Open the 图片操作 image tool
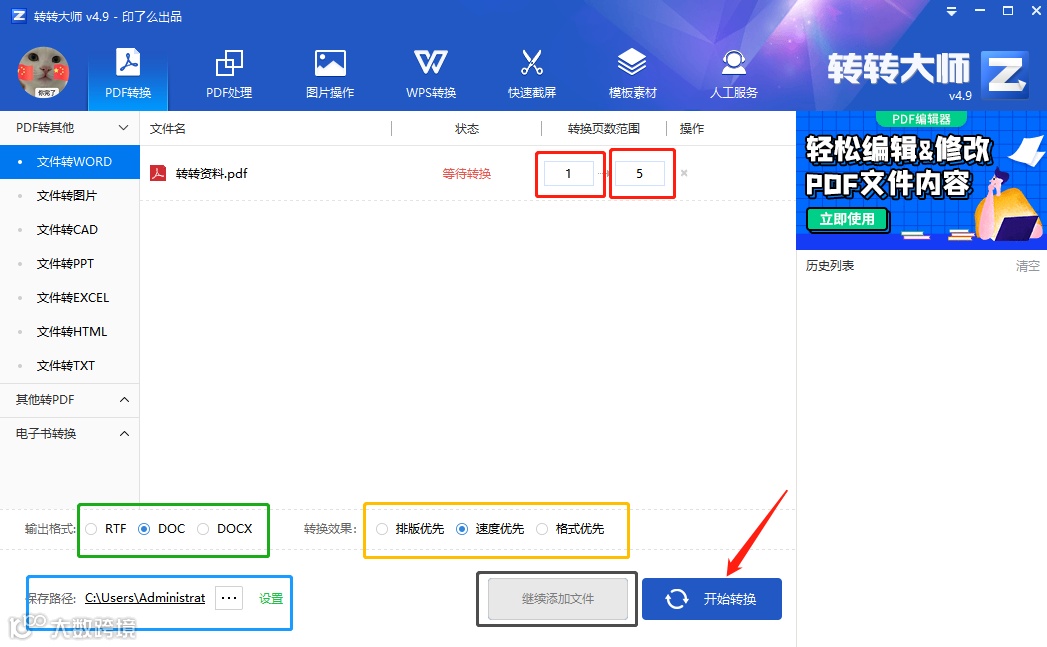The width and height of the screenshot is (1047, 647). (330, 73)
